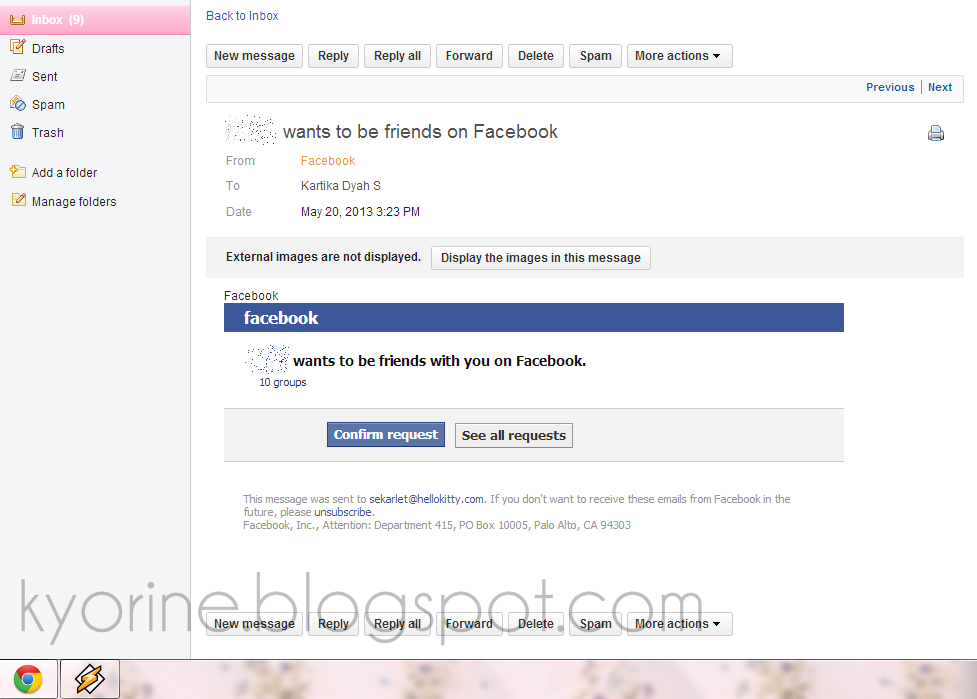
Task: Click the recipient name Kartika Dyah S
Action: [x=341, y=186]
